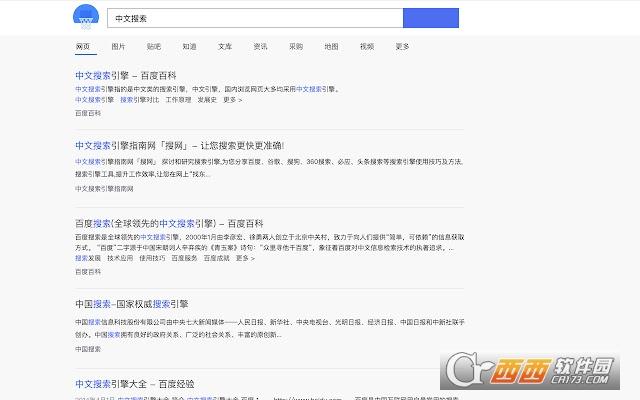Open result 中国搜索-国家权威搜索引擎
This screenshot has height=400, width=640.
(132, 304)
